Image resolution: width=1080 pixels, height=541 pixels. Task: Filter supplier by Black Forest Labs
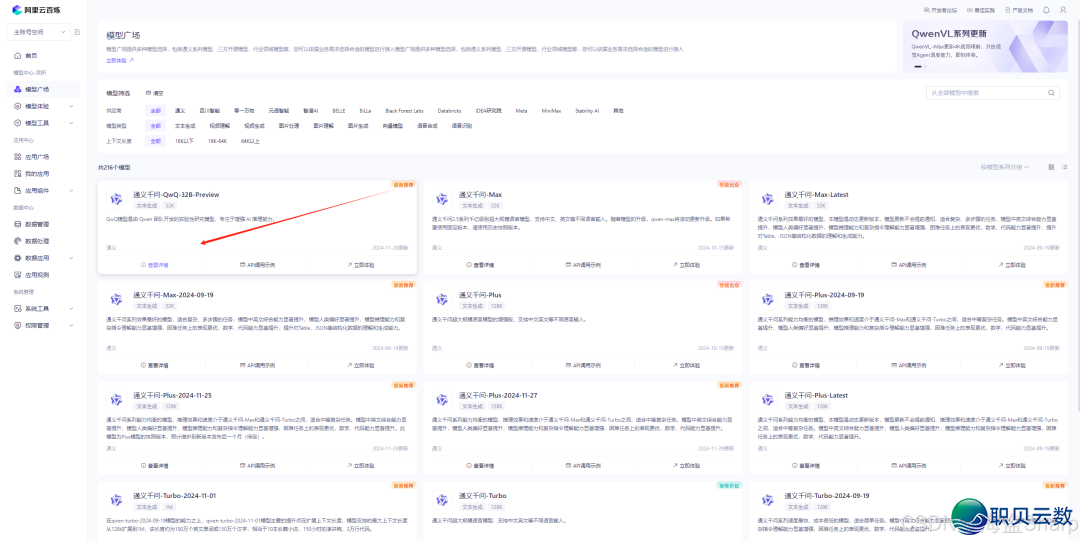[404, 110]
